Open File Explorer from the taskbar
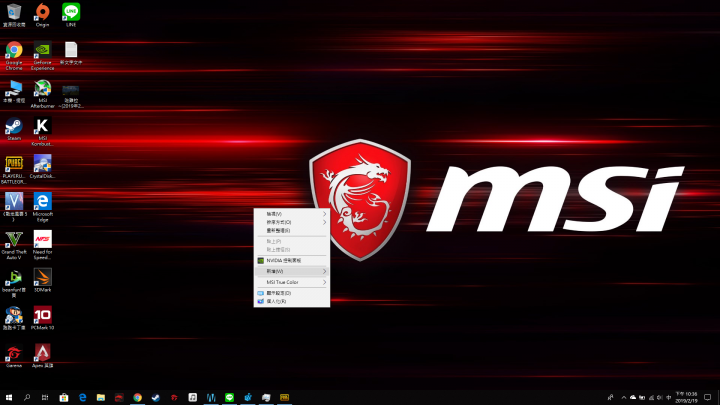Screen dimensions: 720x405 click(x=101, y=397)
